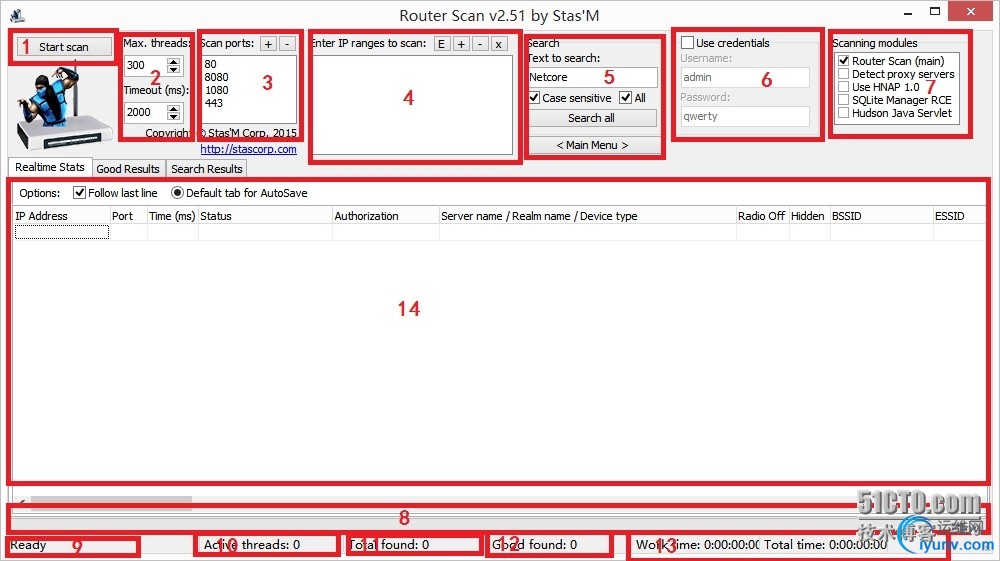Sort by IP Address column header
1000x561 pixels.
click(61, 216)
